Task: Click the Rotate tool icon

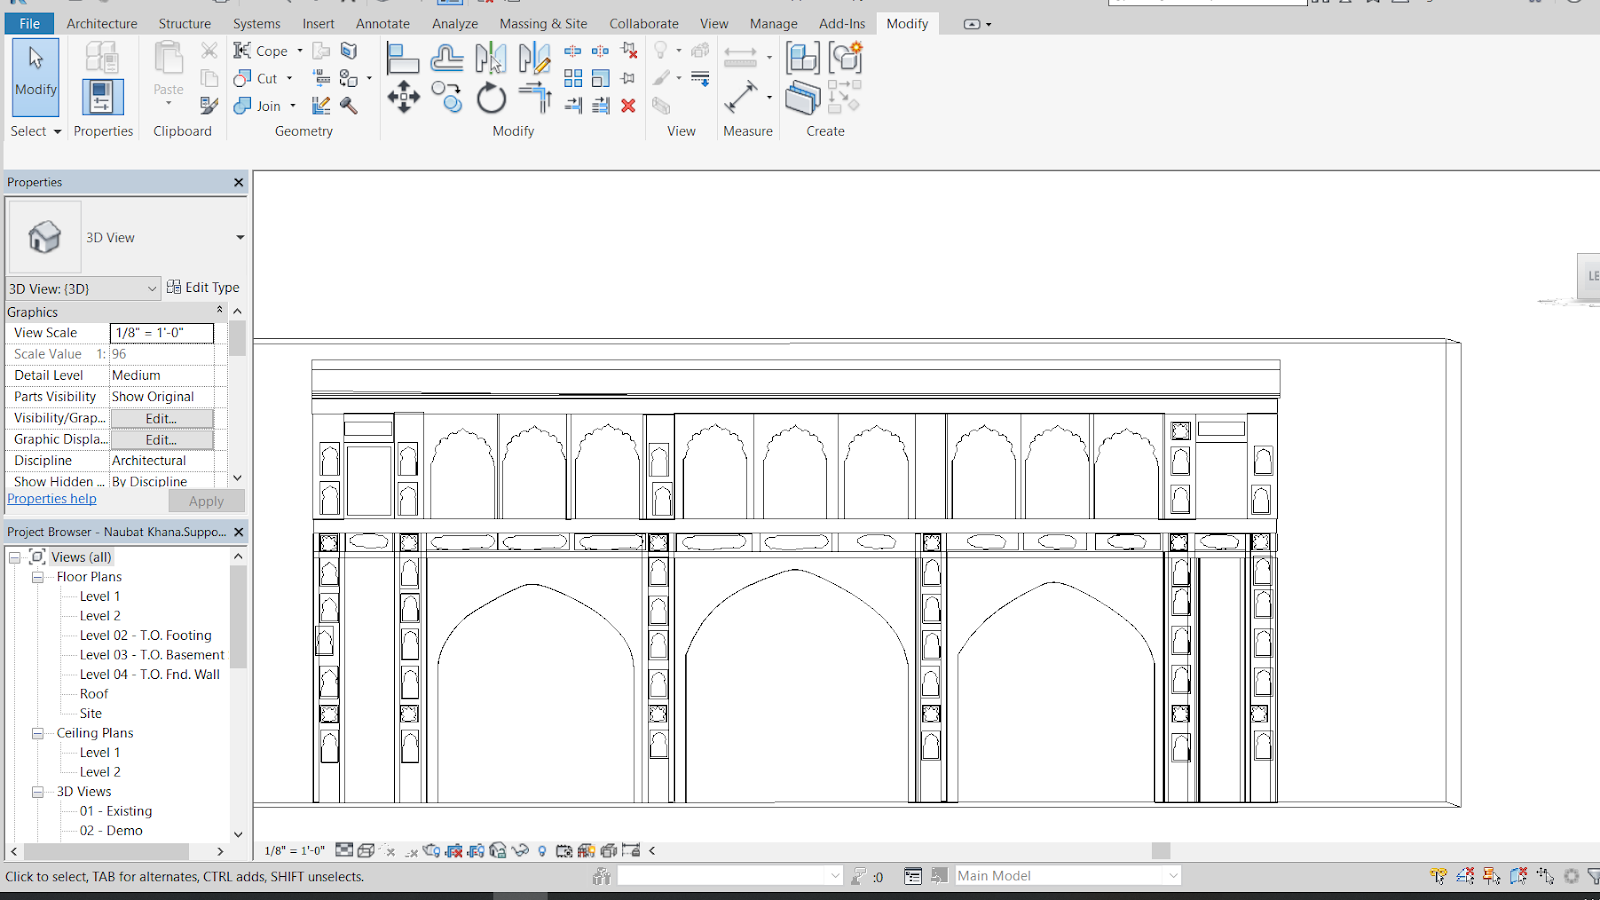Action: (x=491, y=98)
